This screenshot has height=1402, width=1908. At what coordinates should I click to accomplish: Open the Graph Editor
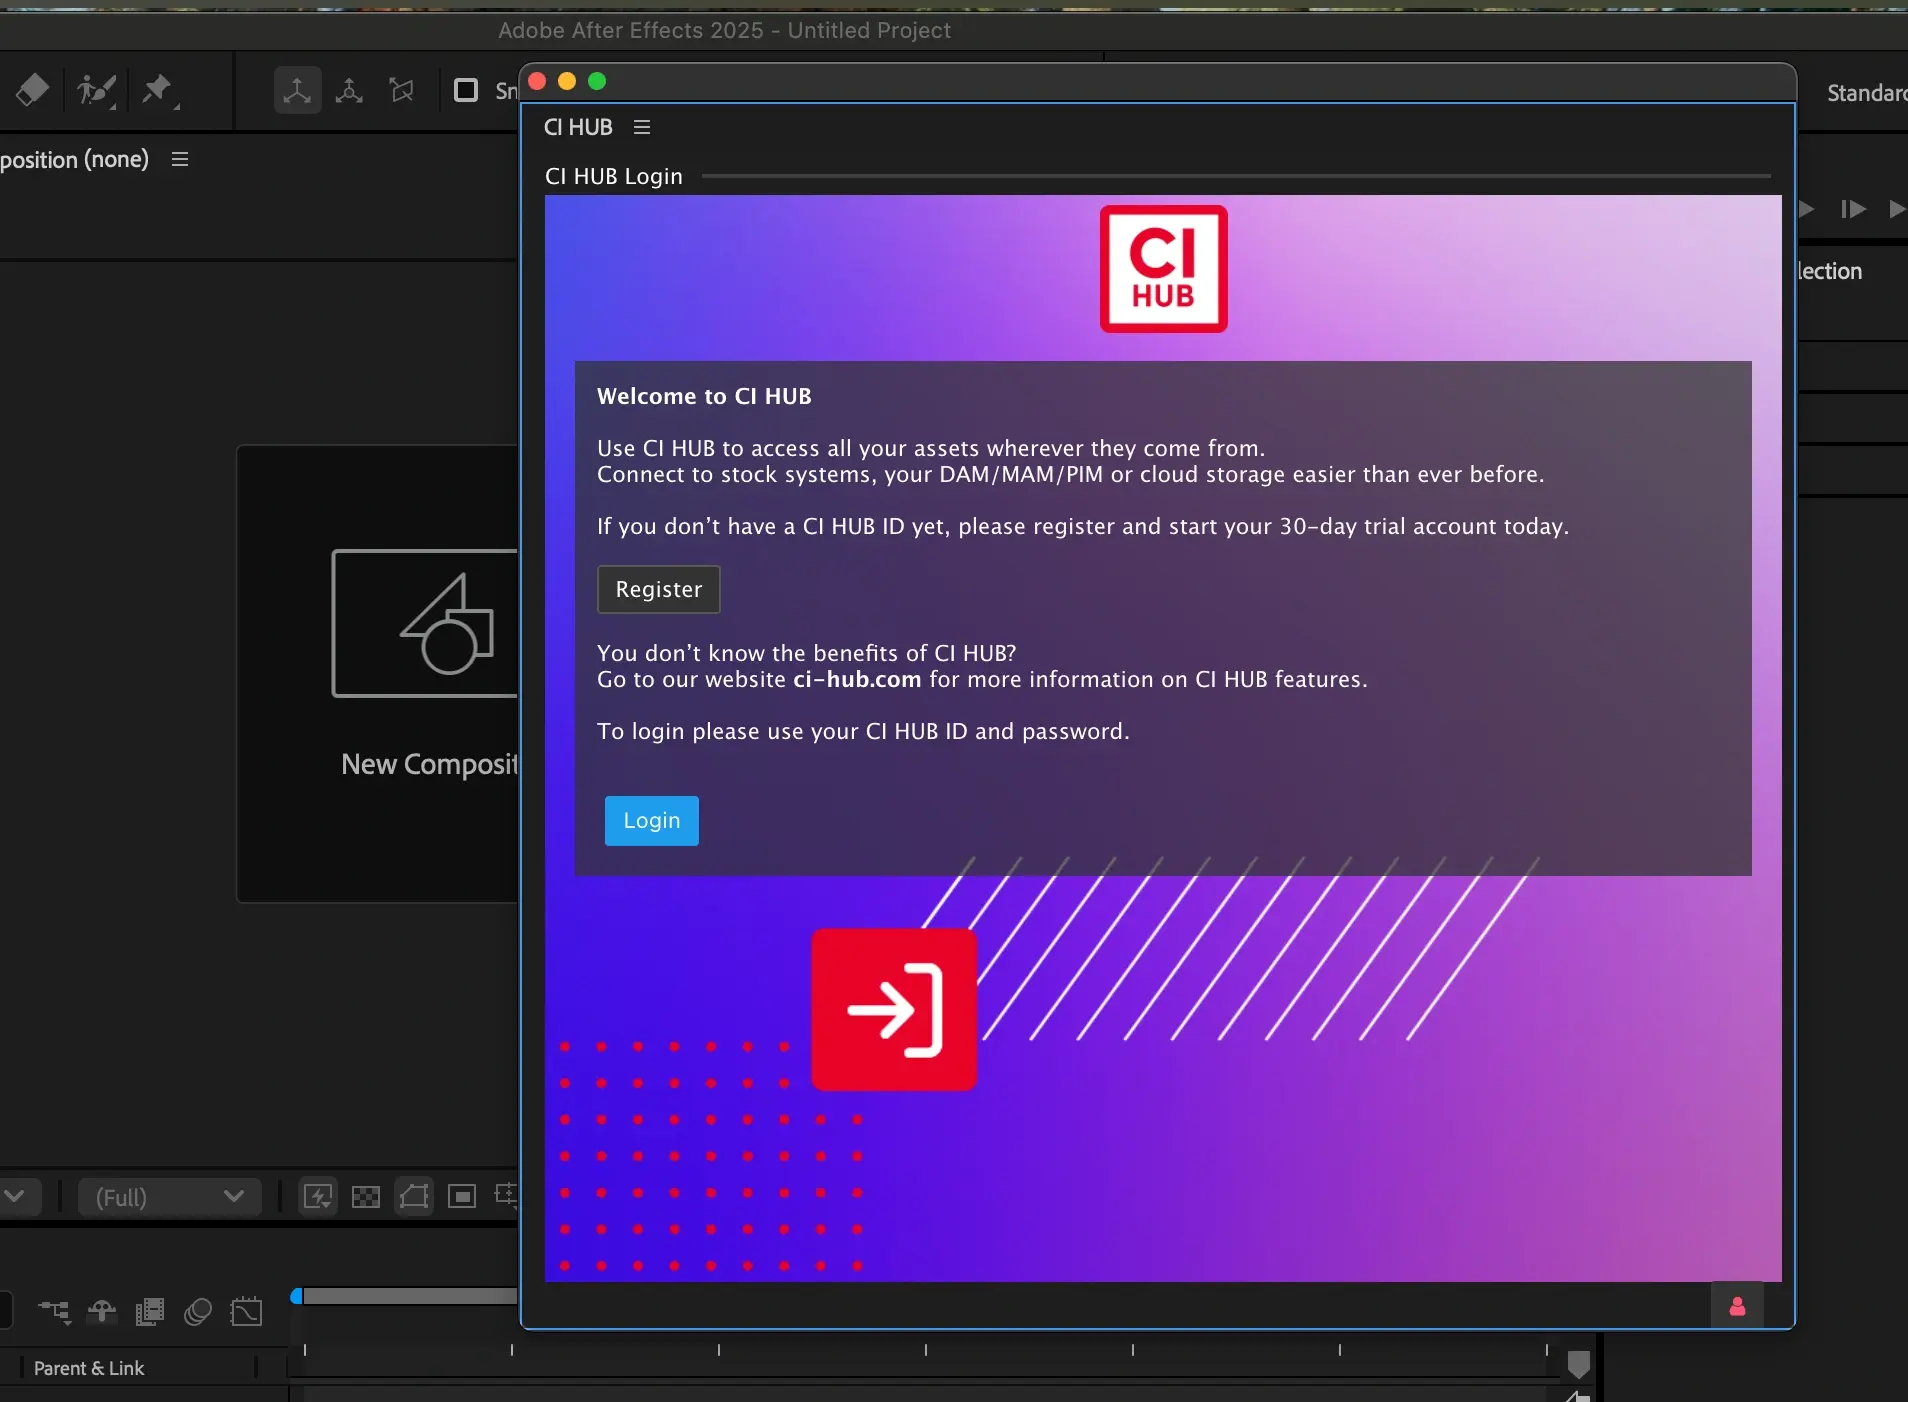click(x=246, y=1311)
